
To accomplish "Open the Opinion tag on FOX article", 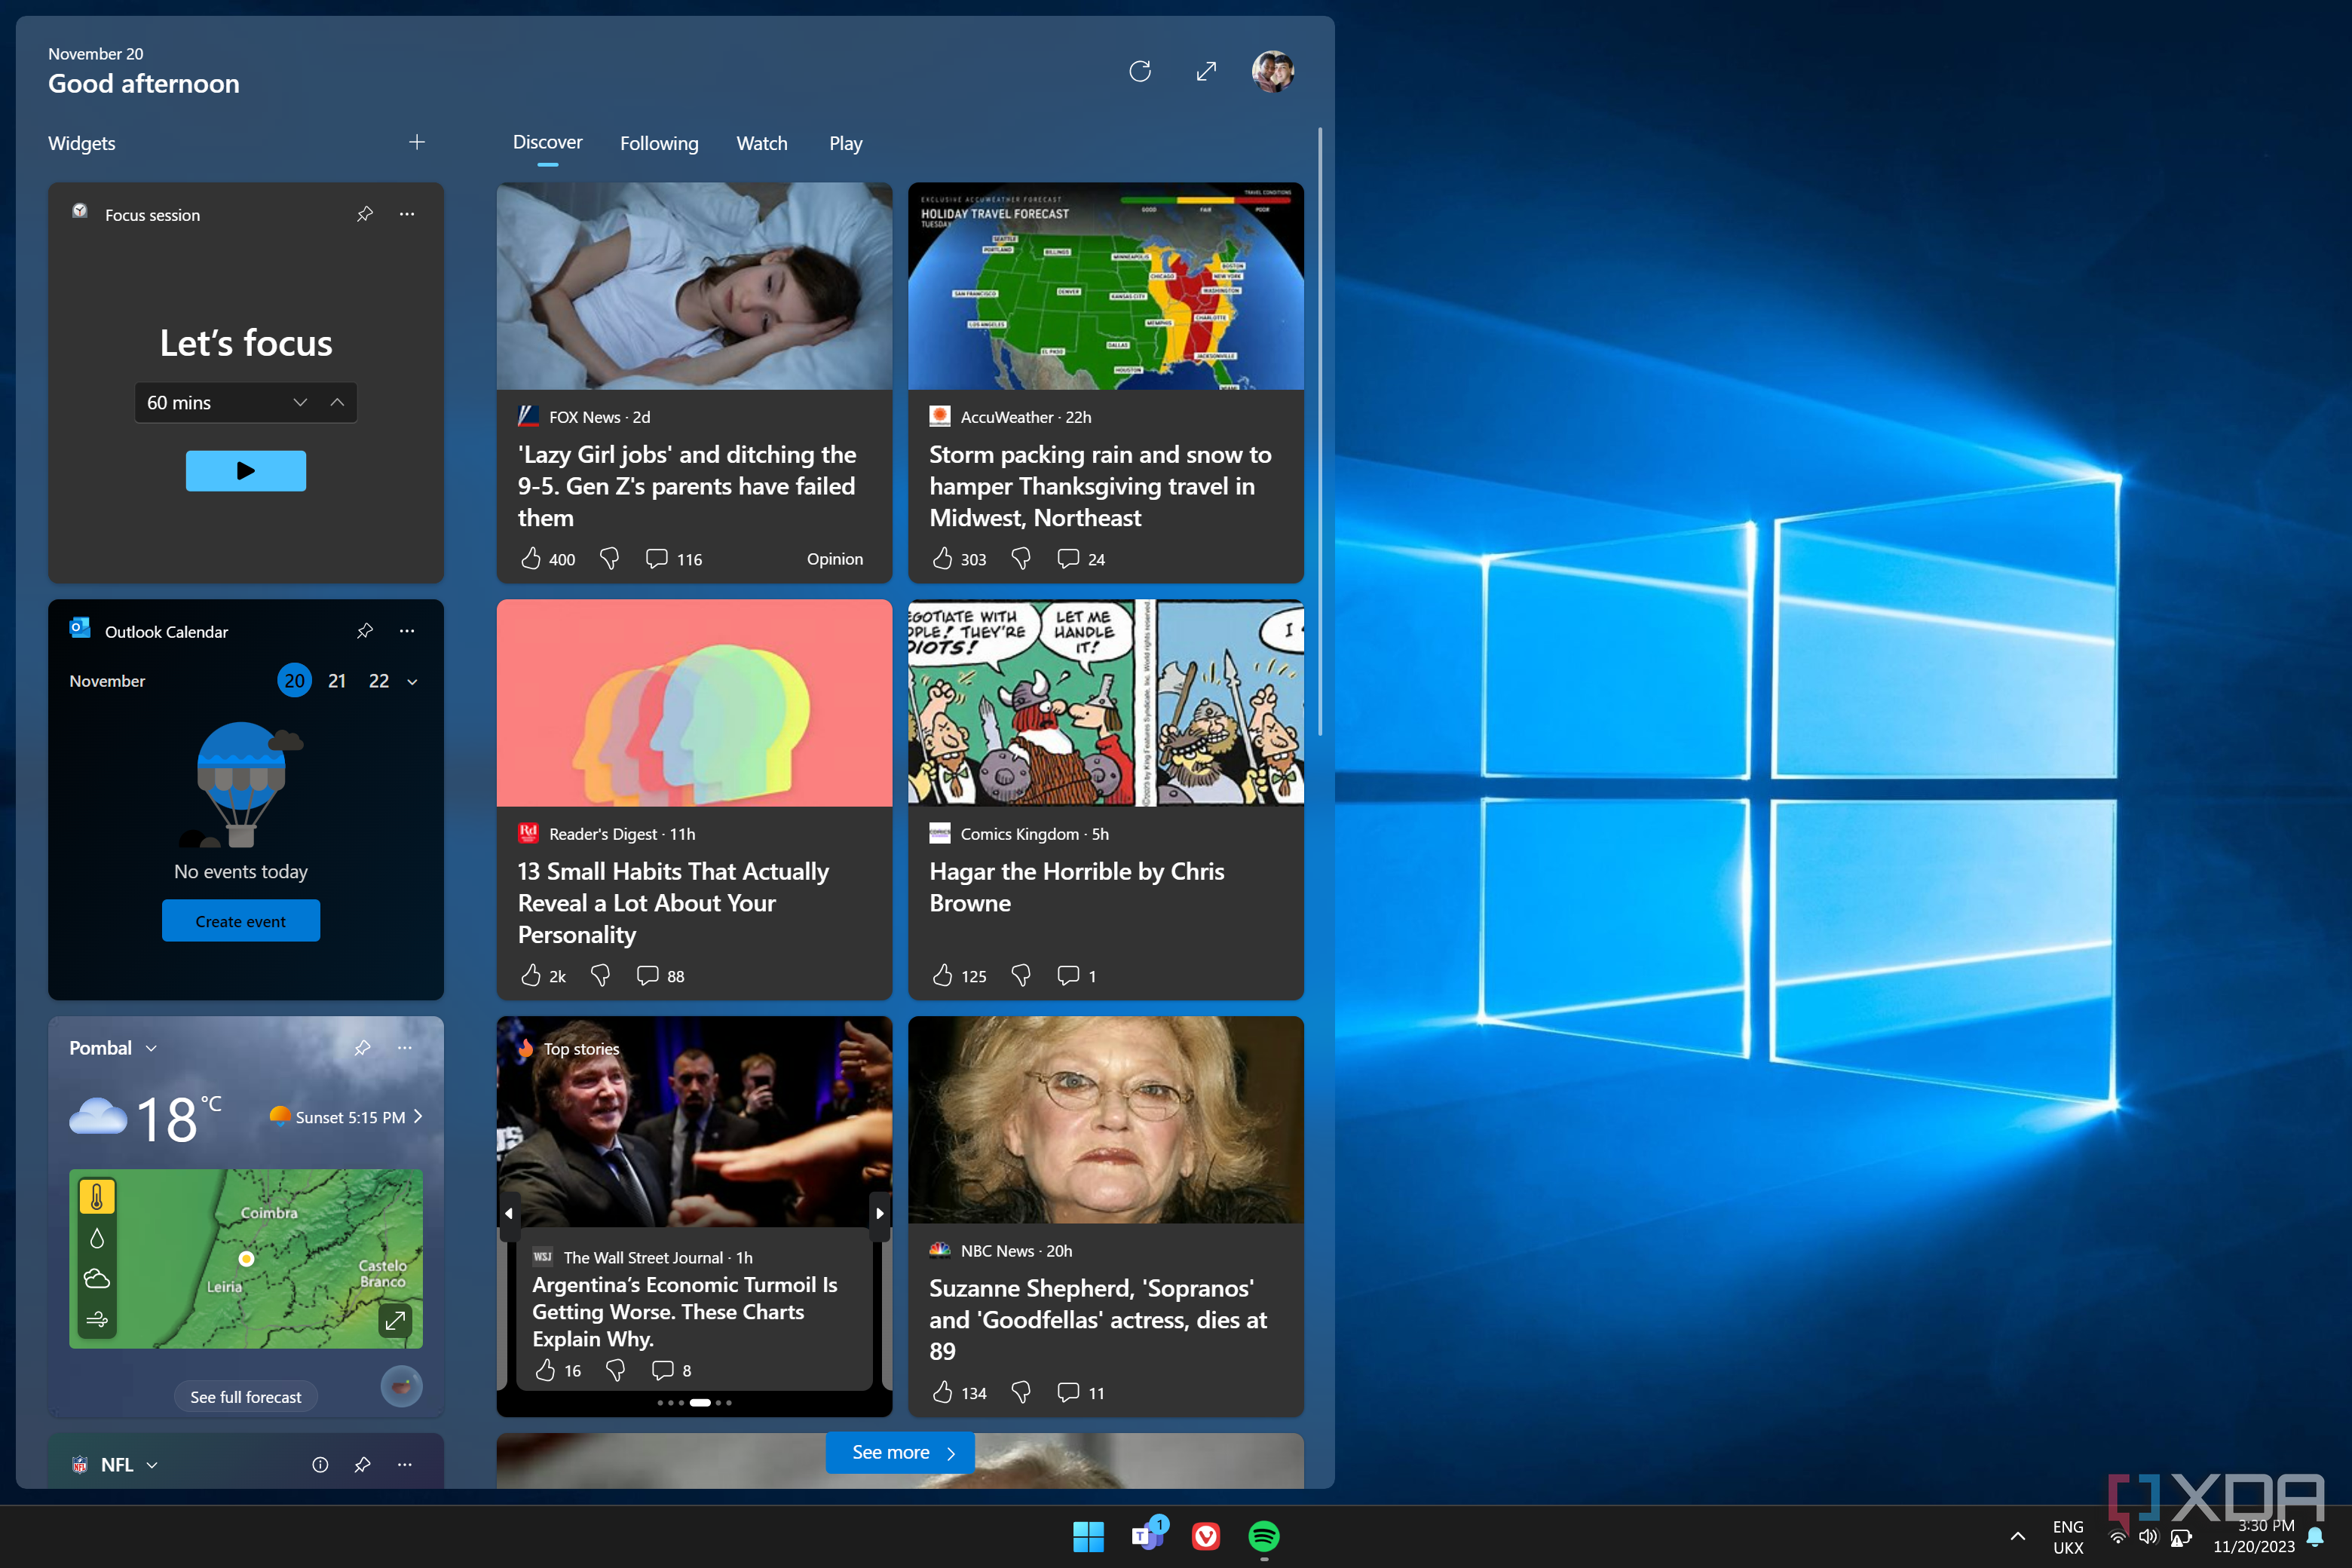I will (834, 559).
